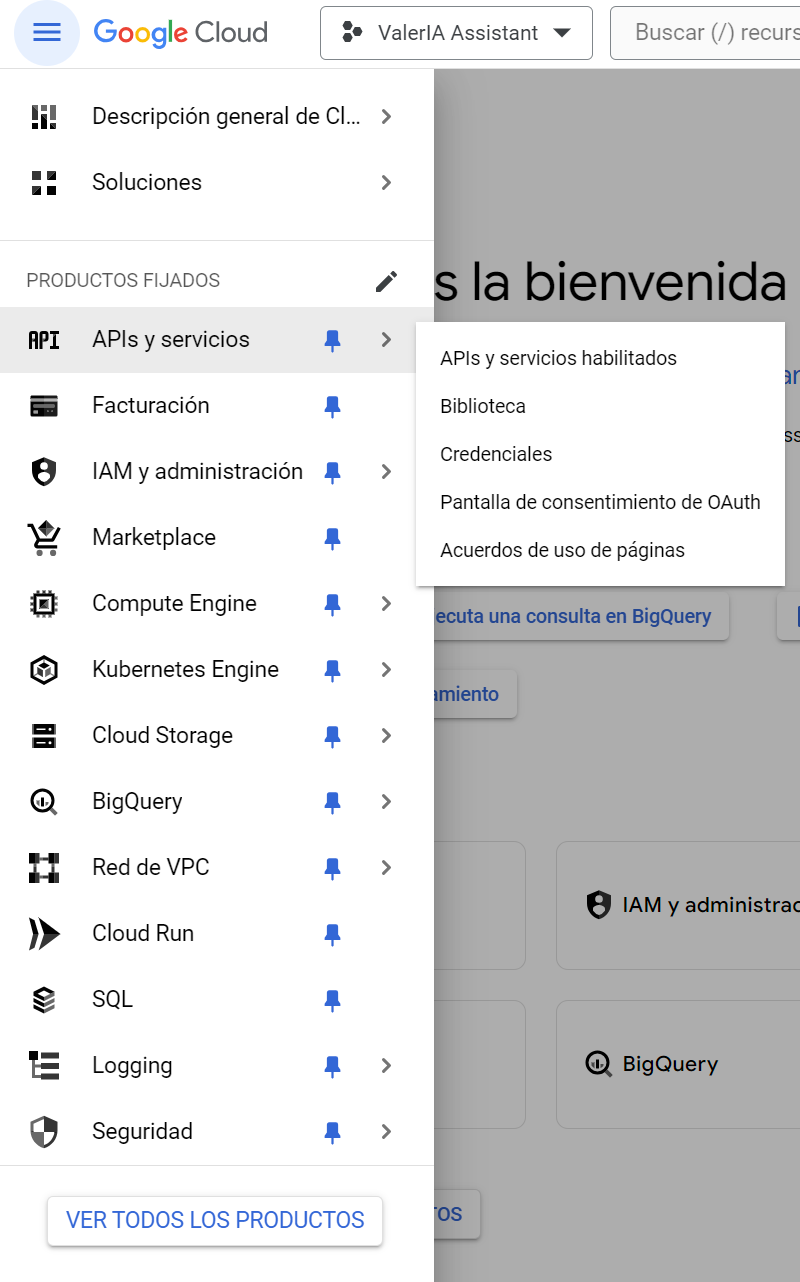
Task: Focus the Buscar resources search field
Action: point(705,33)
